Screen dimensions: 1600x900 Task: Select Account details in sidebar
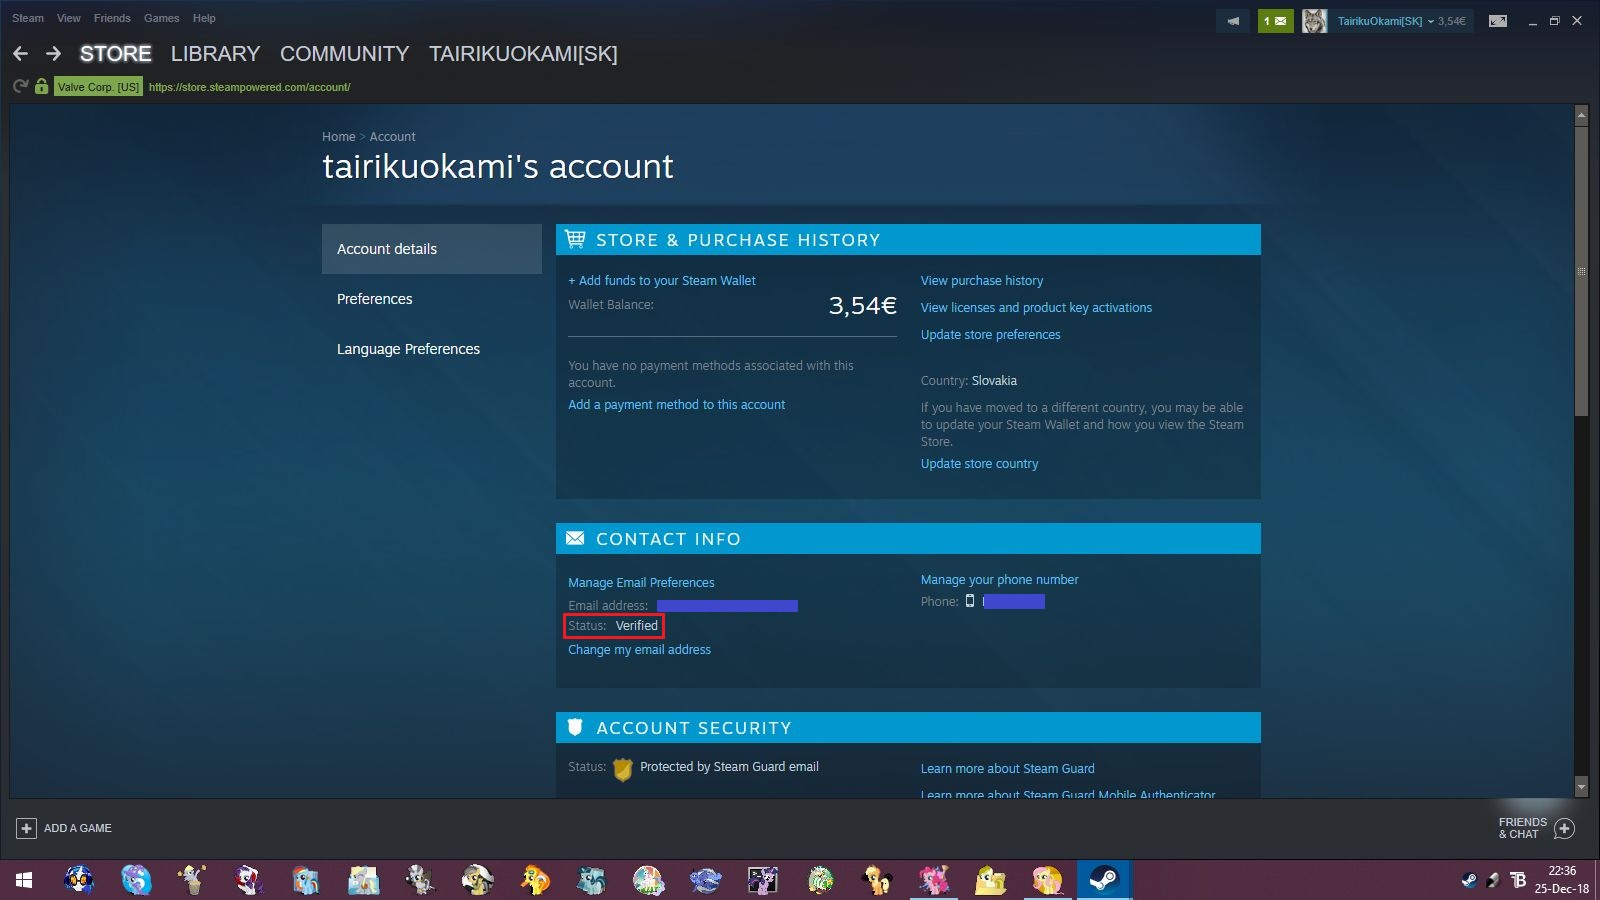pyautogui.click(x=432, y=249)
